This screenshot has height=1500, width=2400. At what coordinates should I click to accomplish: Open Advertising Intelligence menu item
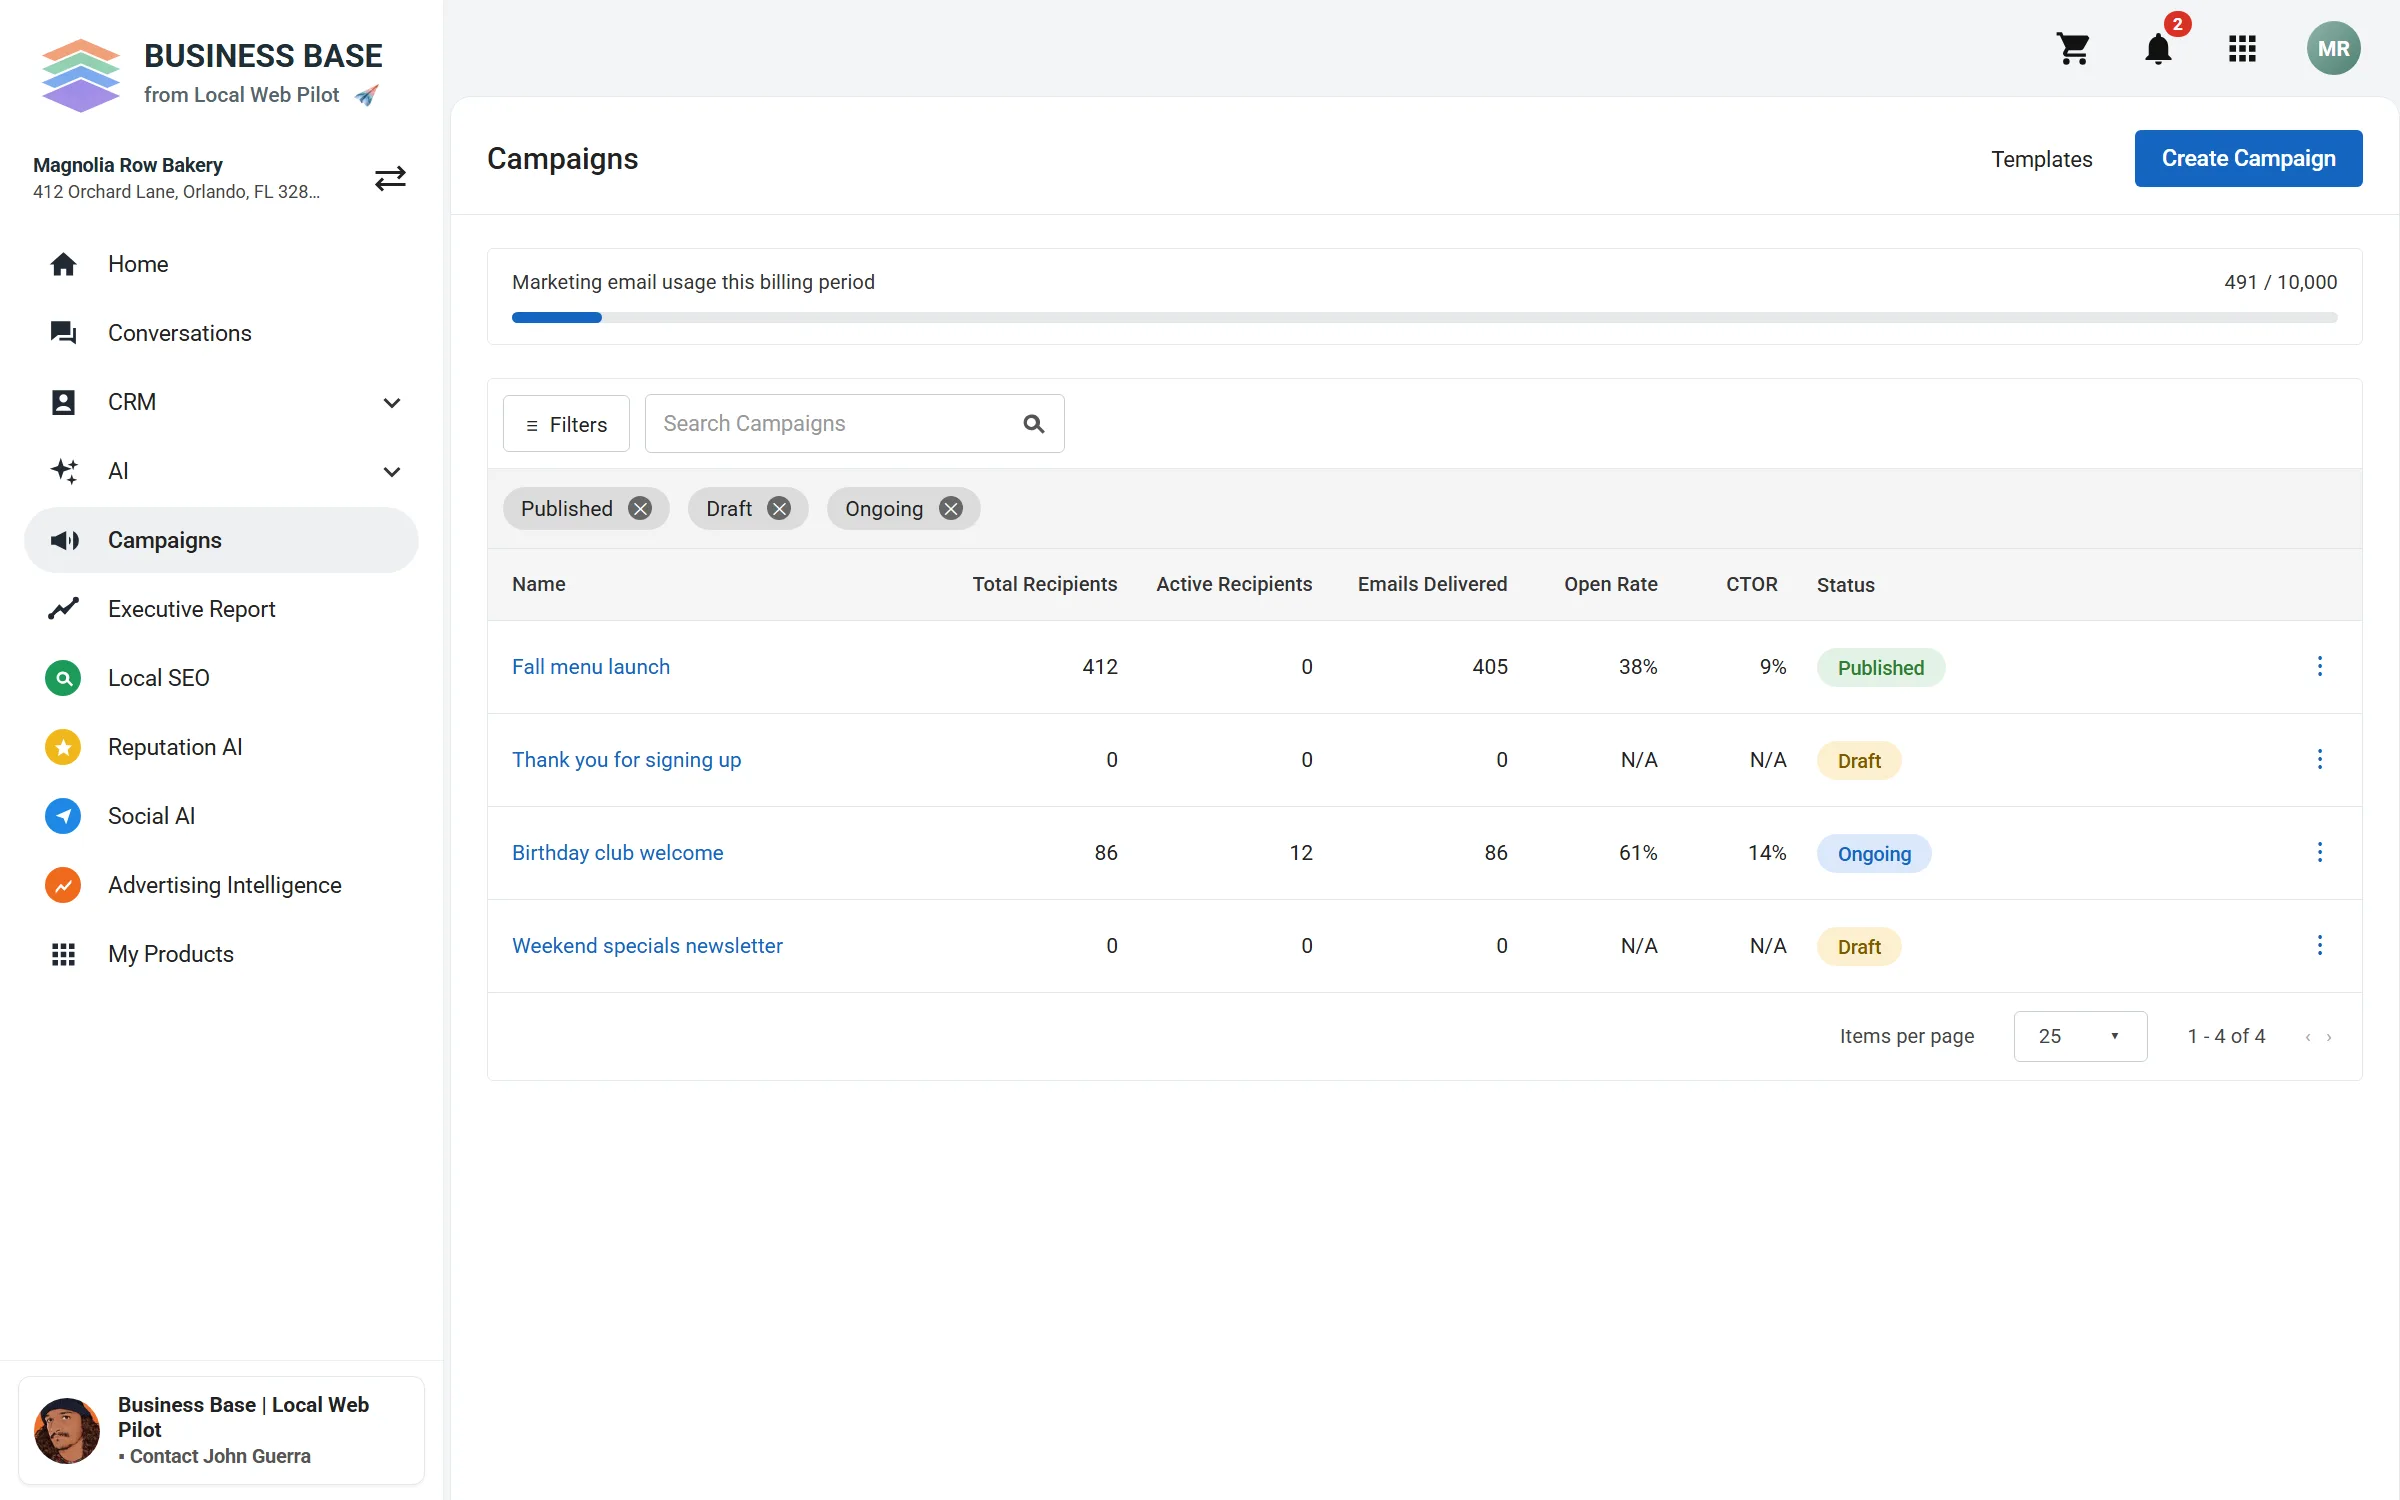[x=221, y=885]
